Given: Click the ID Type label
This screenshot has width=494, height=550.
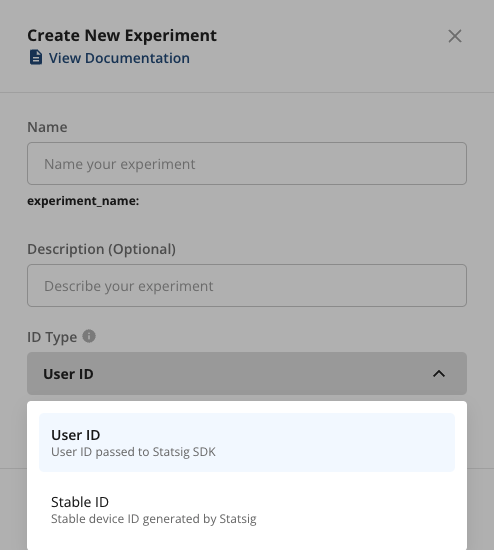Looking at the screenshot, I should (x=52, y=337).
